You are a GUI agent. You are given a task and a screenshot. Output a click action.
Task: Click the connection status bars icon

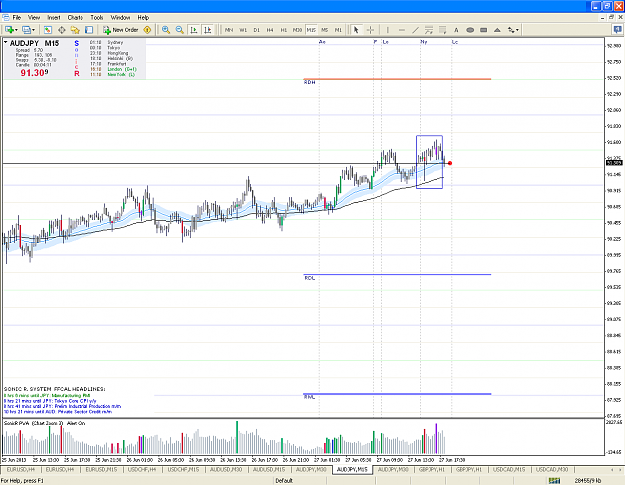coord(554,481)
